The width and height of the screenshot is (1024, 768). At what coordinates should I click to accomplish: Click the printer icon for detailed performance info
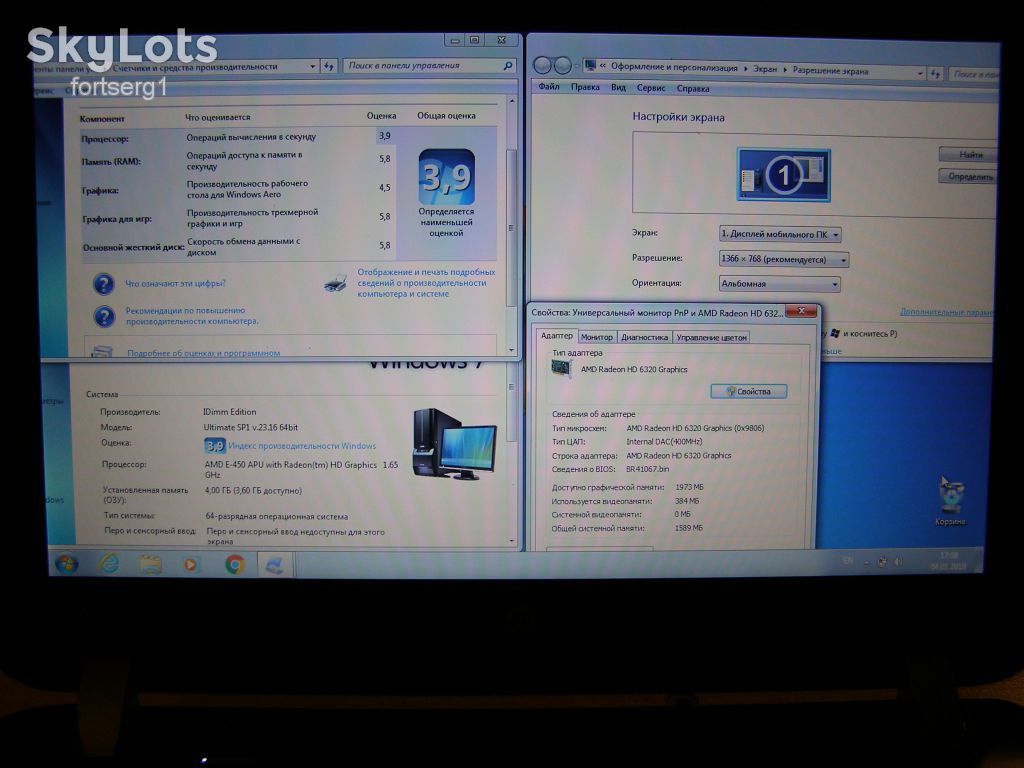click(335, 283)
